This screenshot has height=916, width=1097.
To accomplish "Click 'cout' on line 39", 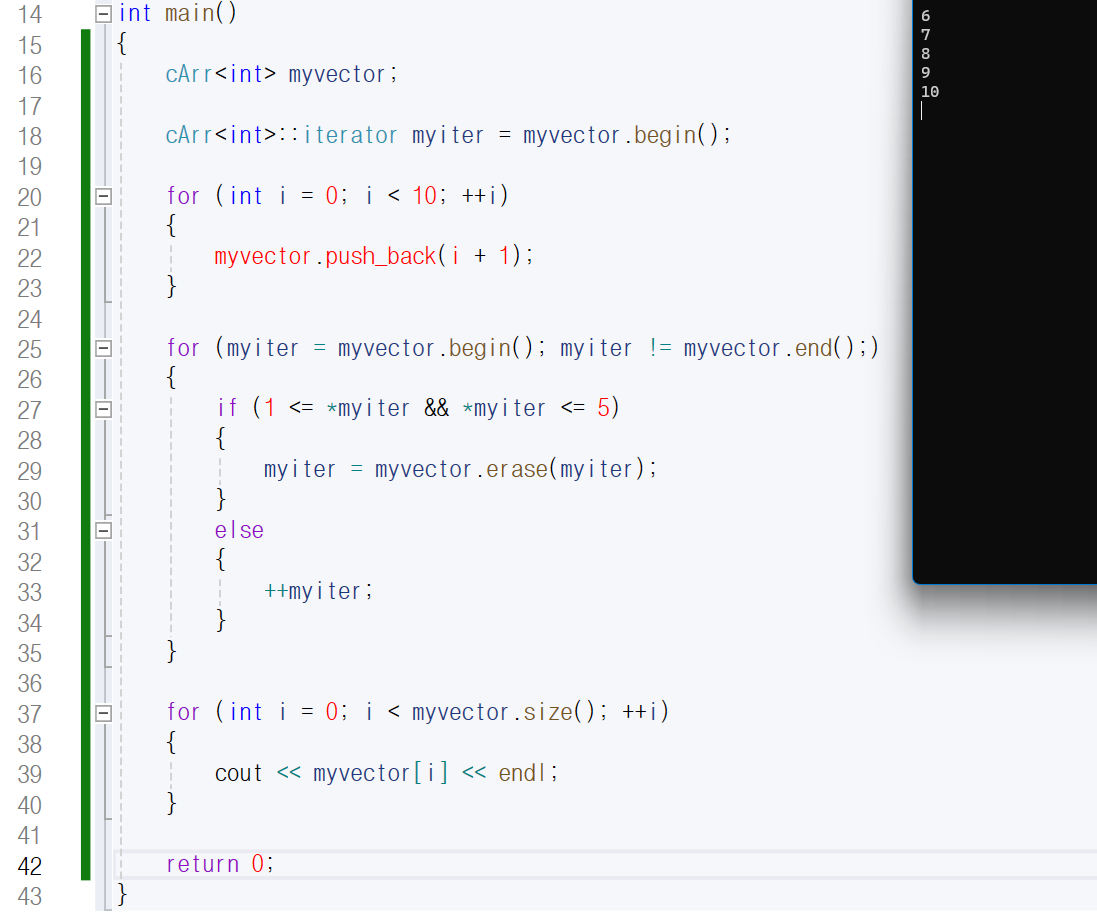I will pos(239,773).
